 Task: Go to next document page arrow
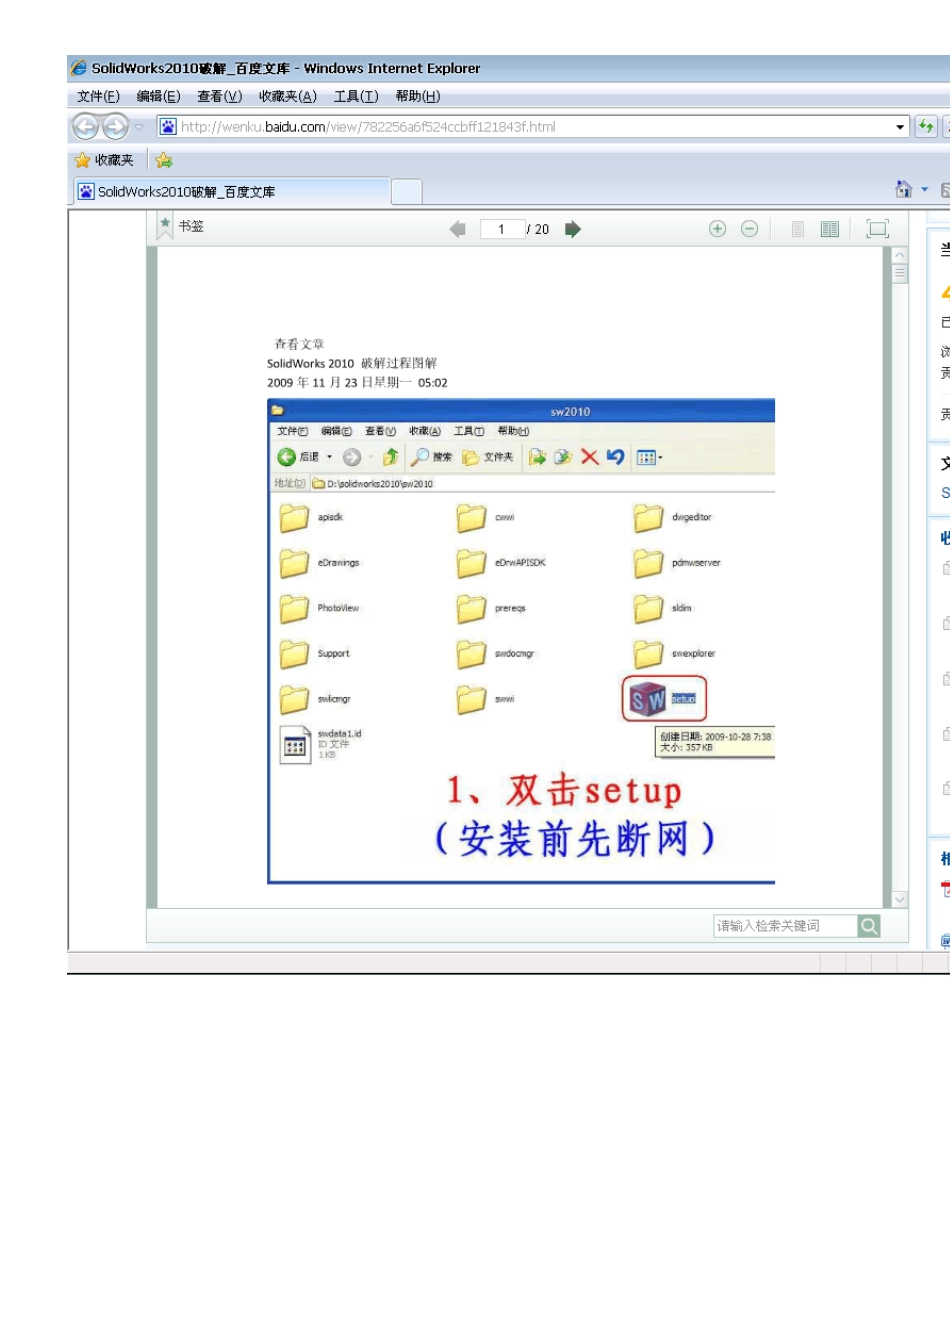[573, 229]
